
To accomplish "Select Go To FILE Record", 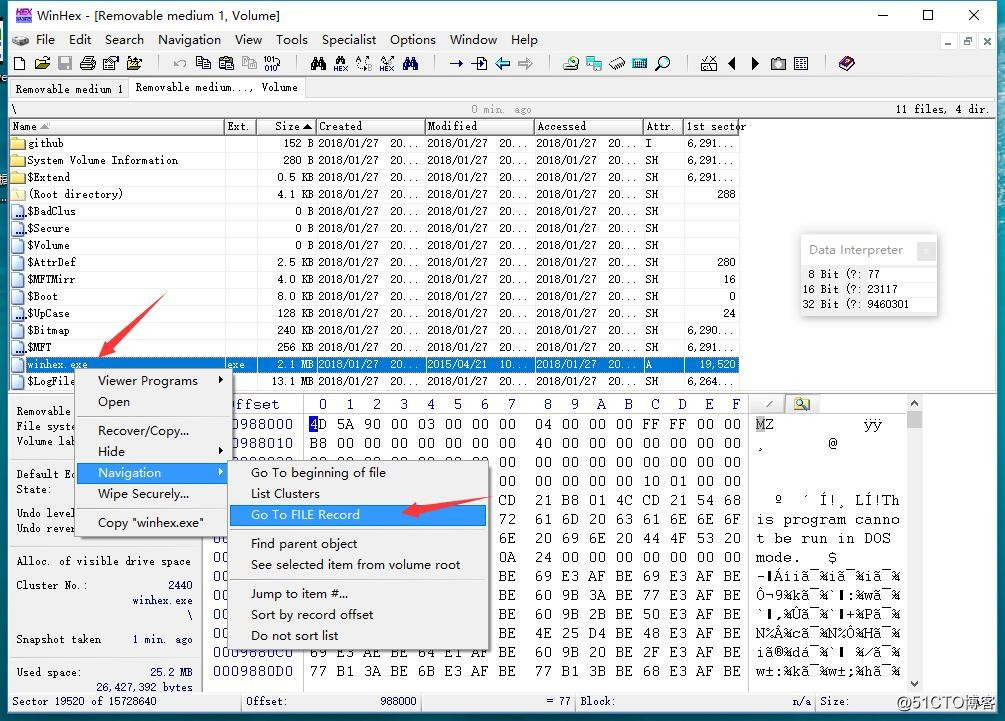I will (x=358, y=515).
